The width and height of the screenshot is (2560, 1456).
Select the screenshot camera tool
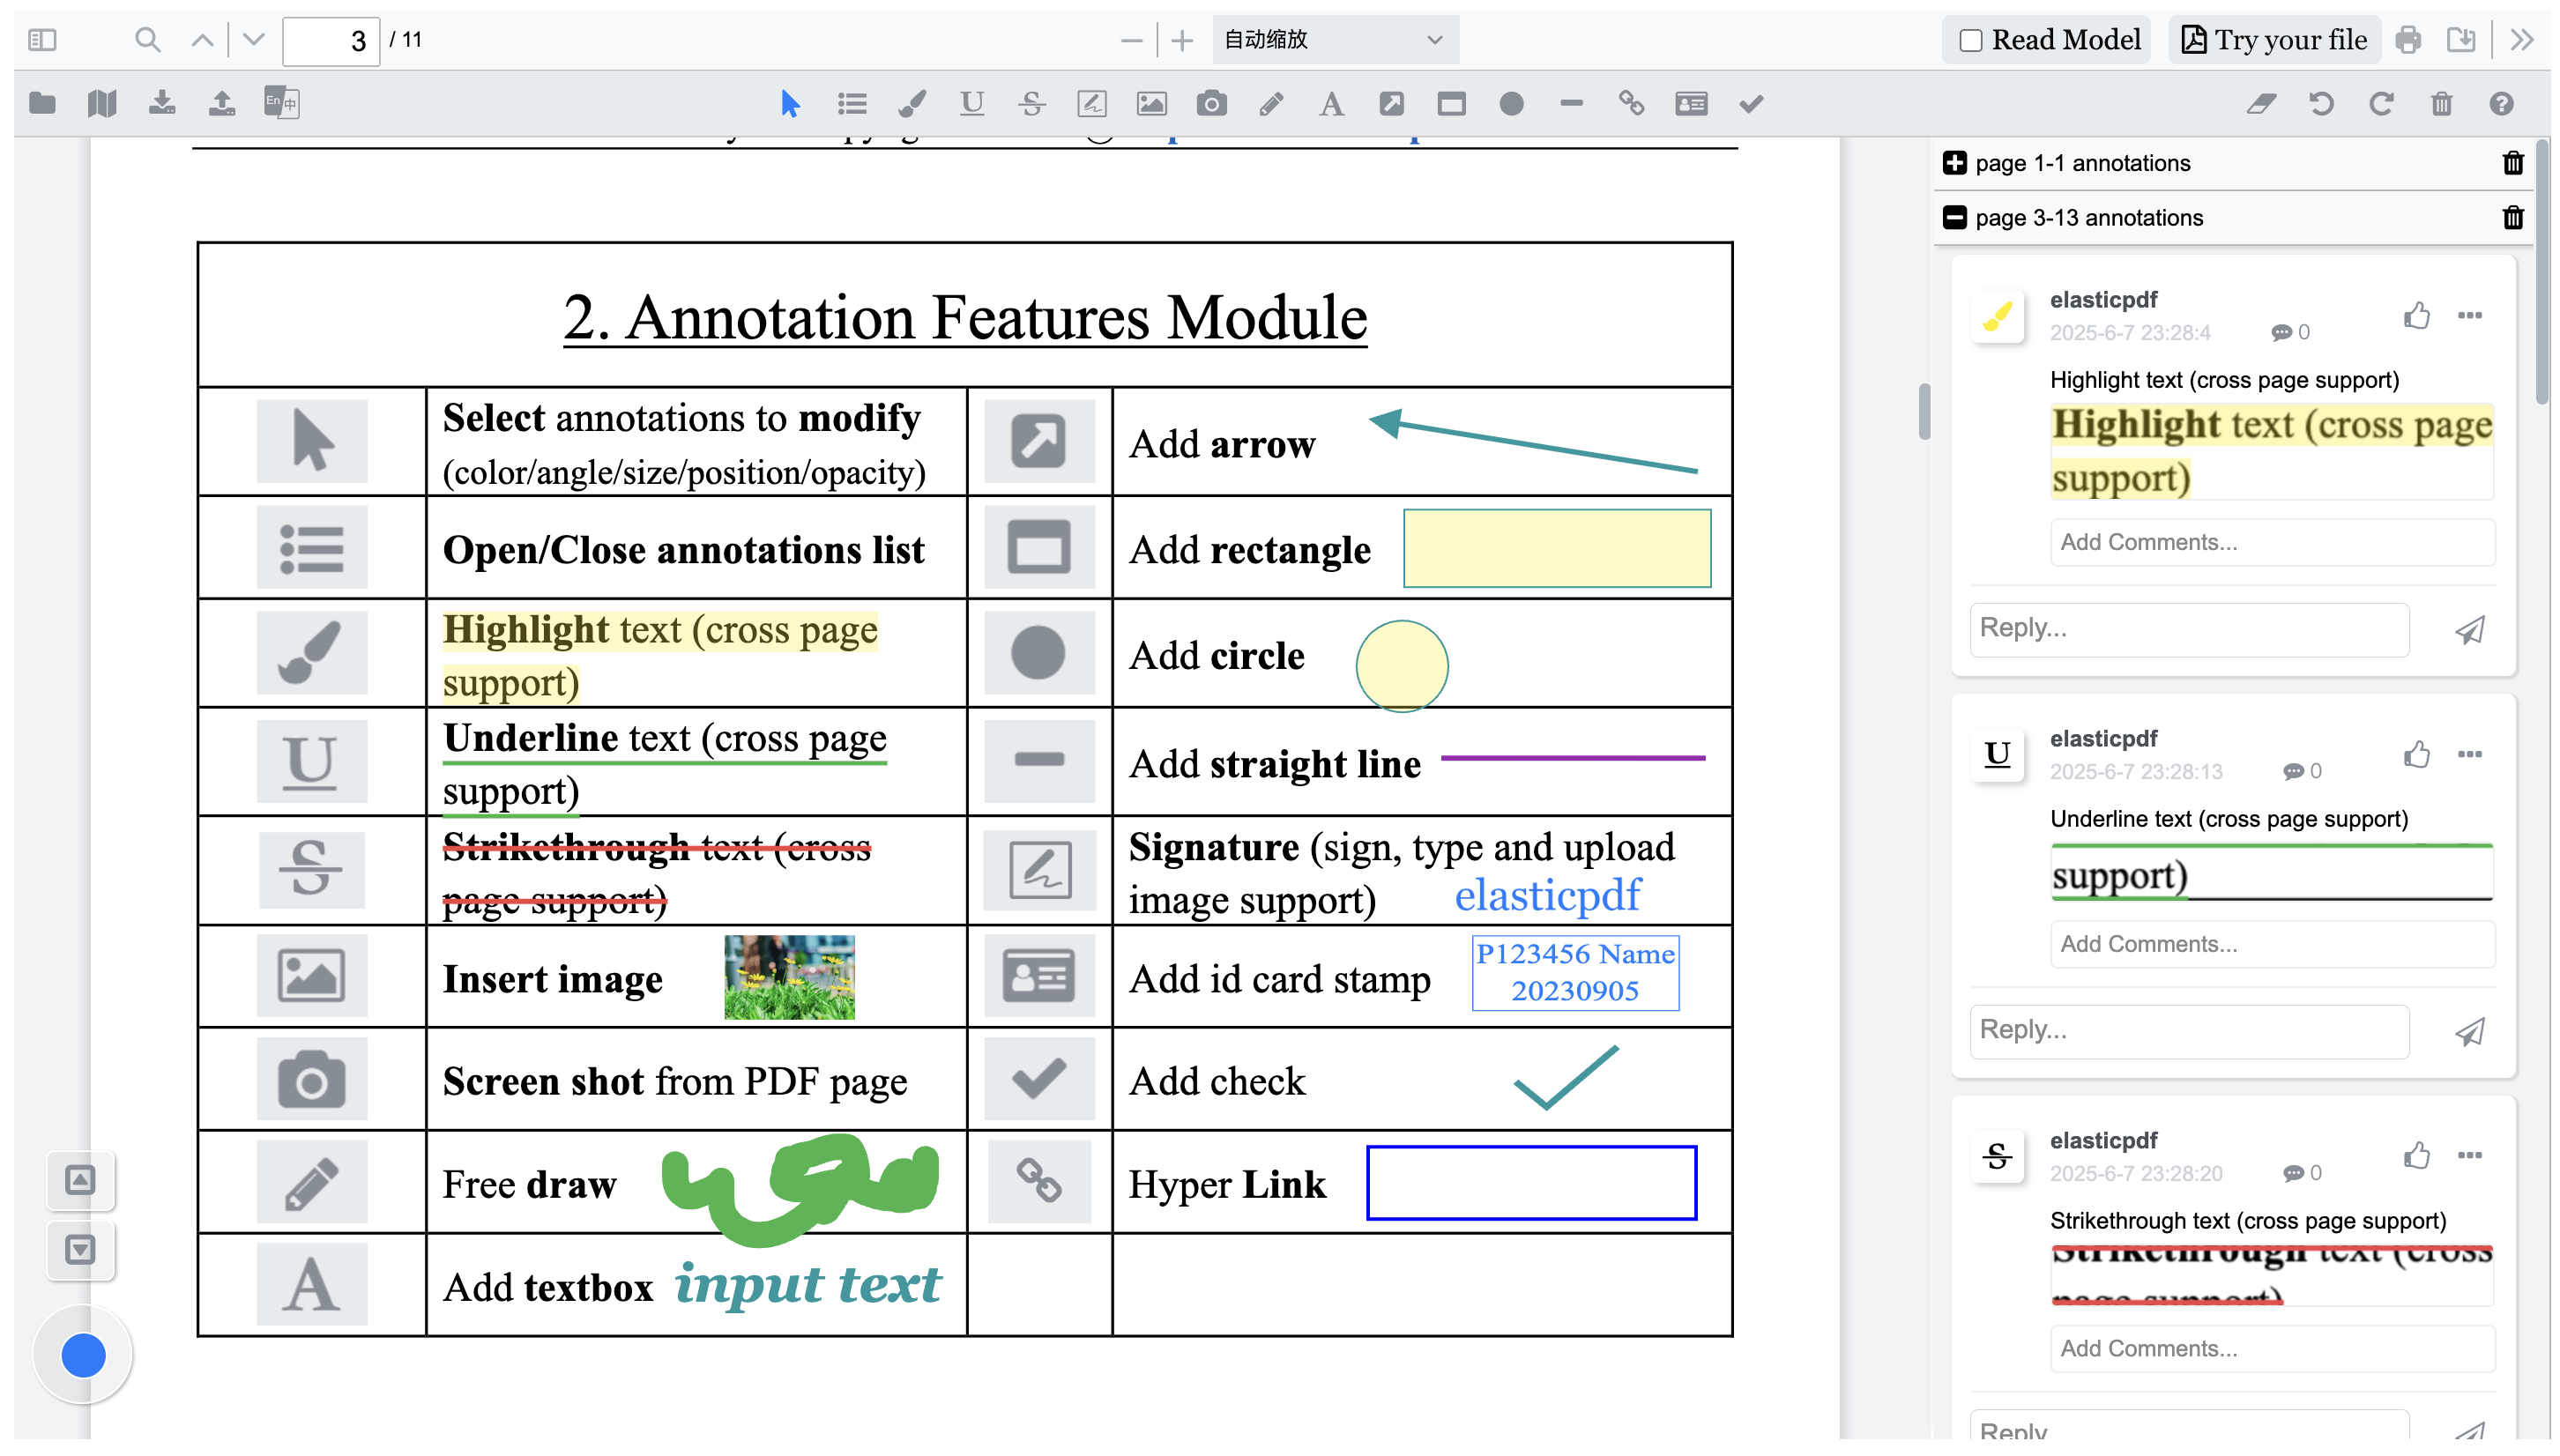[x=1211, y=103]
